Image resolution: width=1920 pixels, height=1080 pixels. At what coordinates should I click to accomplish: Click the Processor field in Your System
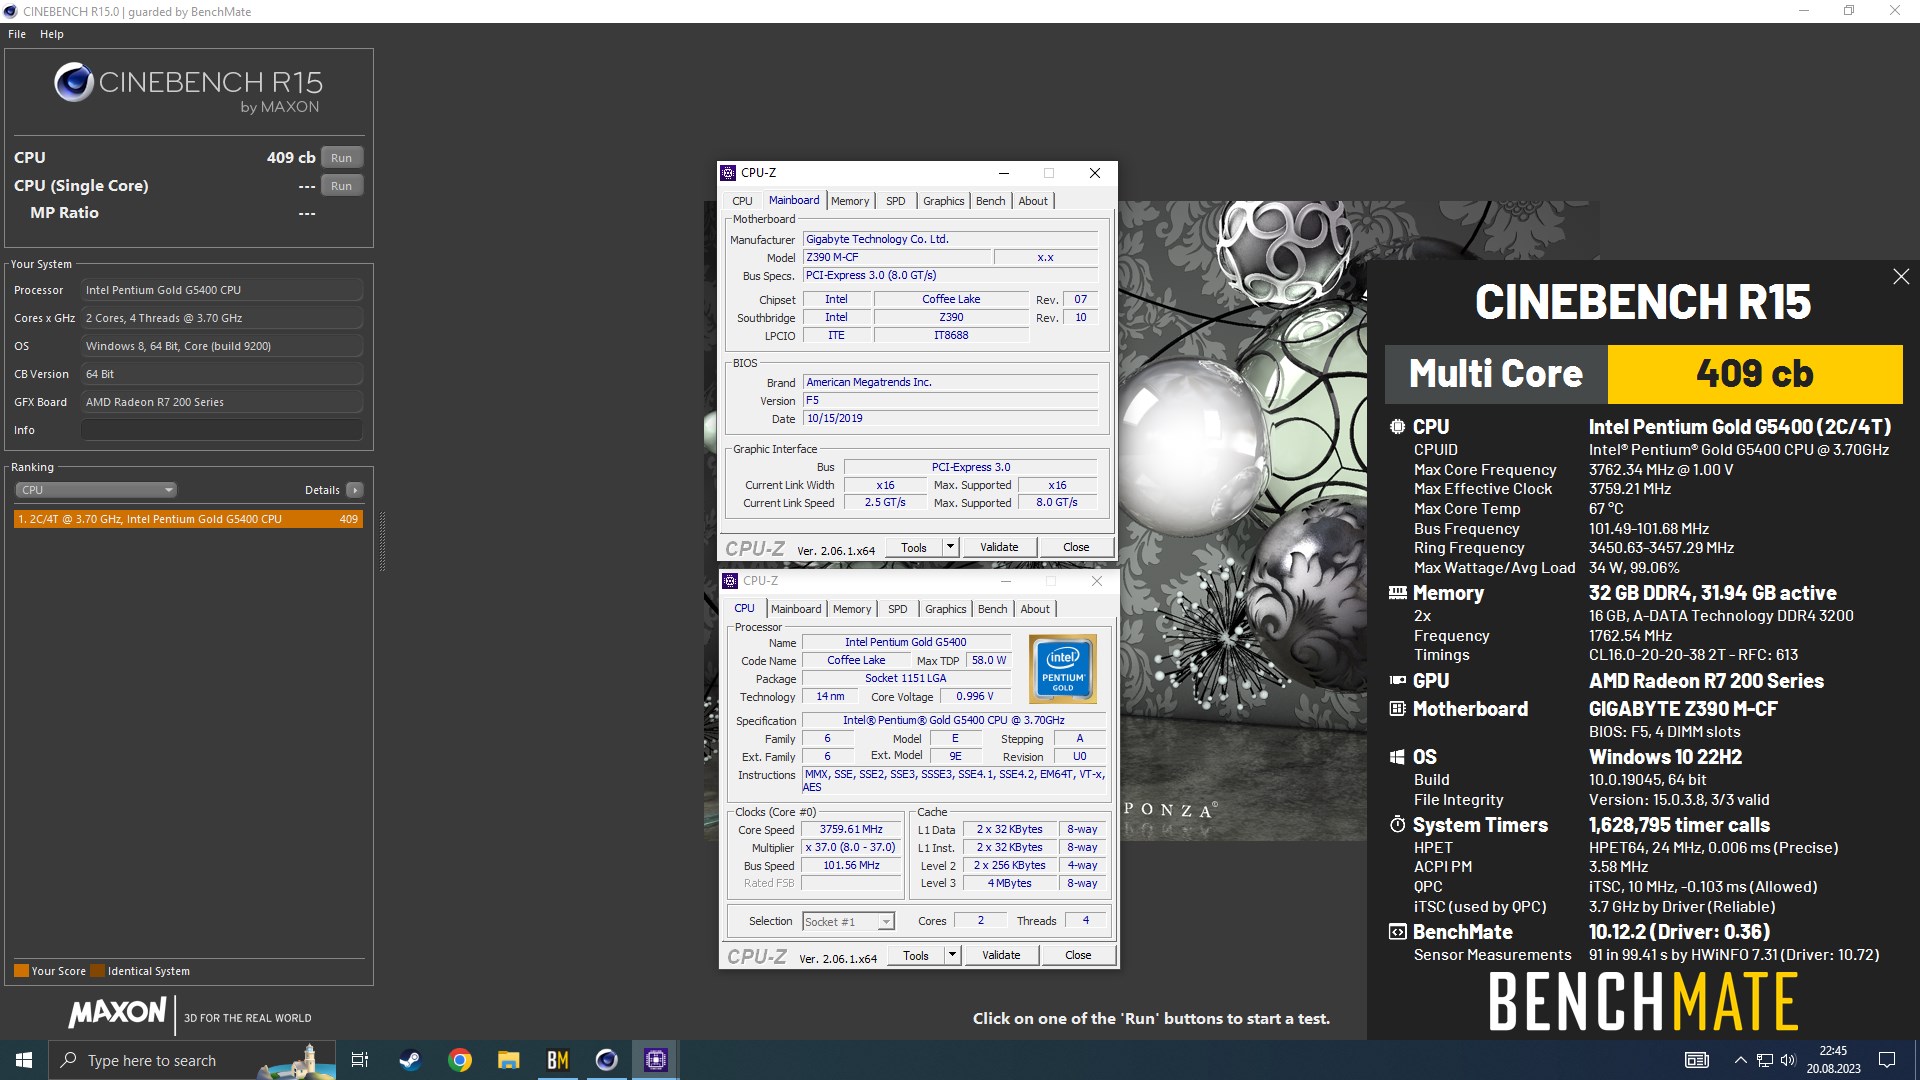(x=222, y=290)
